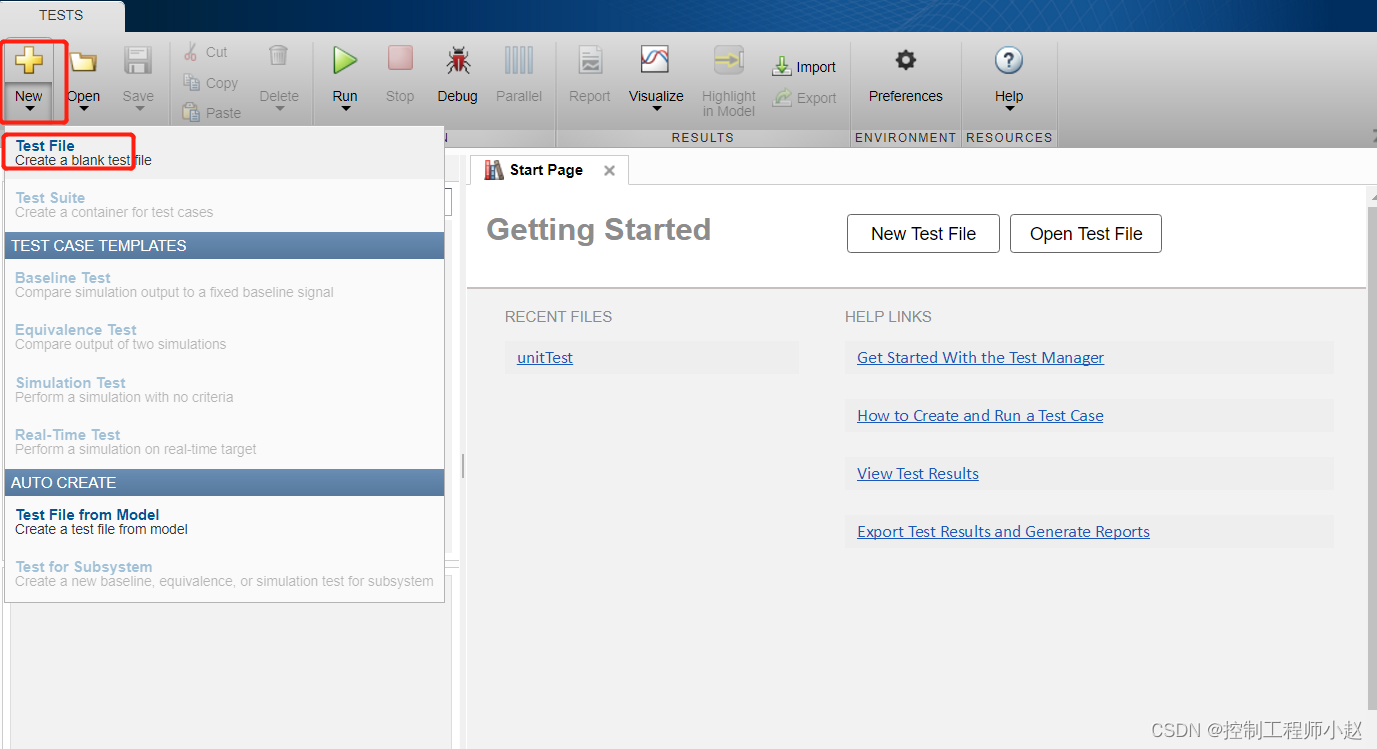The width and height of the screenshot is (1377, 749).
Task: Click the Paste clipboard icon
Action: pyautogui.click(x=191, y=113)
